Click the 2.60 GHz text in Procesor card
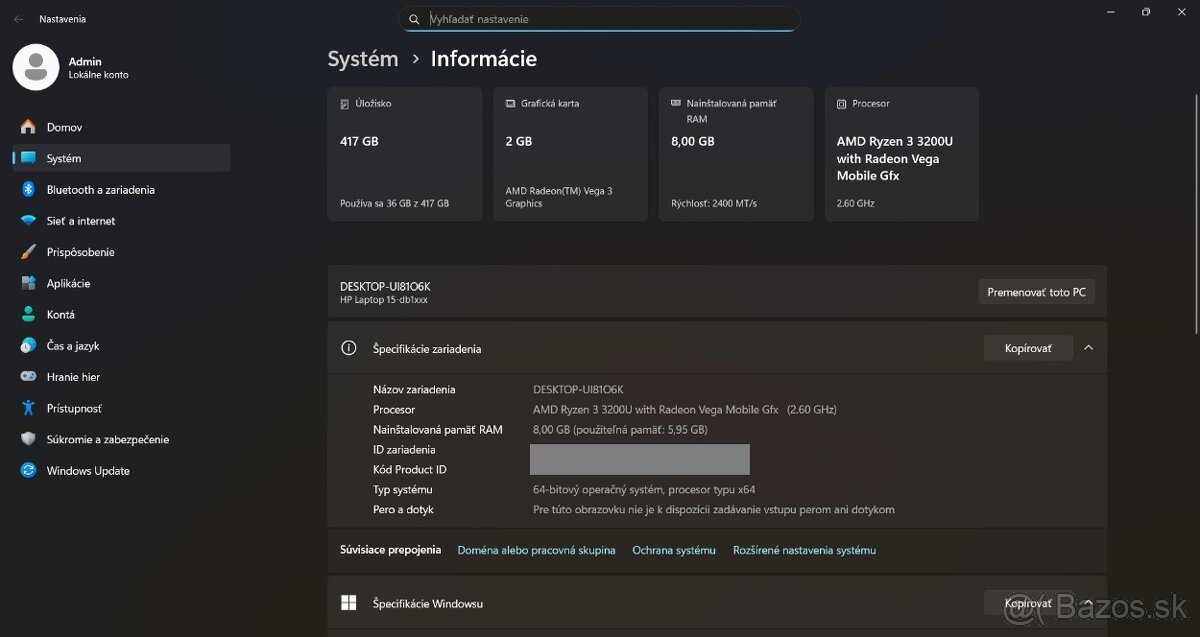Viewport: 1200px width, 637px height. [x=856, y=203]
